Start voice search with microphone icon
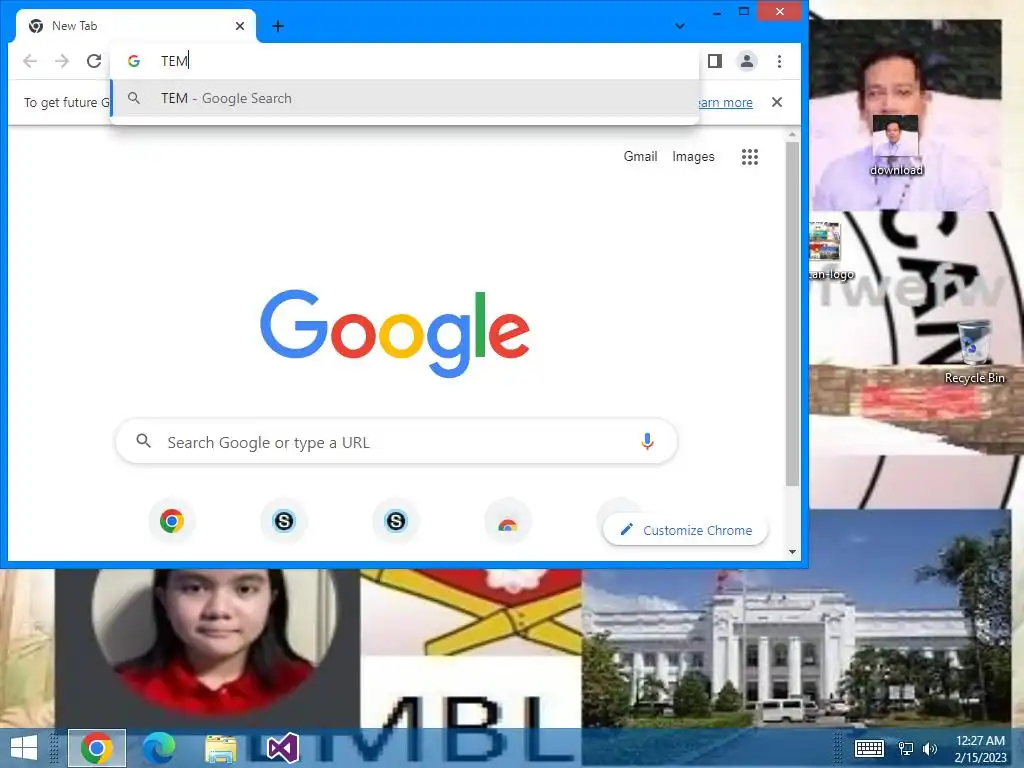1024x768 pixels. [647, 441]
